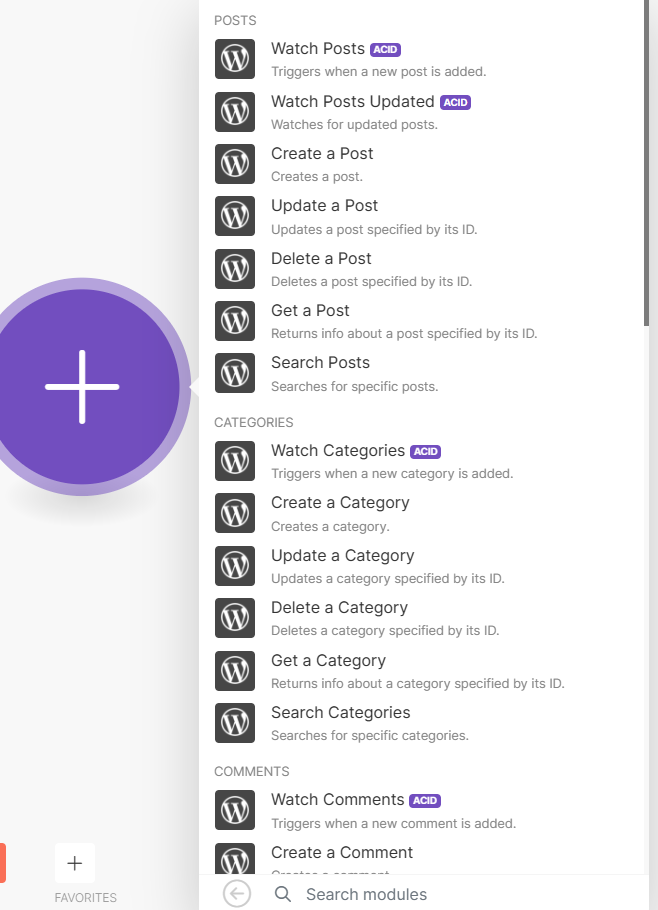
Task: Click the WordPress icon next to Update a Category
Action: 235,566
